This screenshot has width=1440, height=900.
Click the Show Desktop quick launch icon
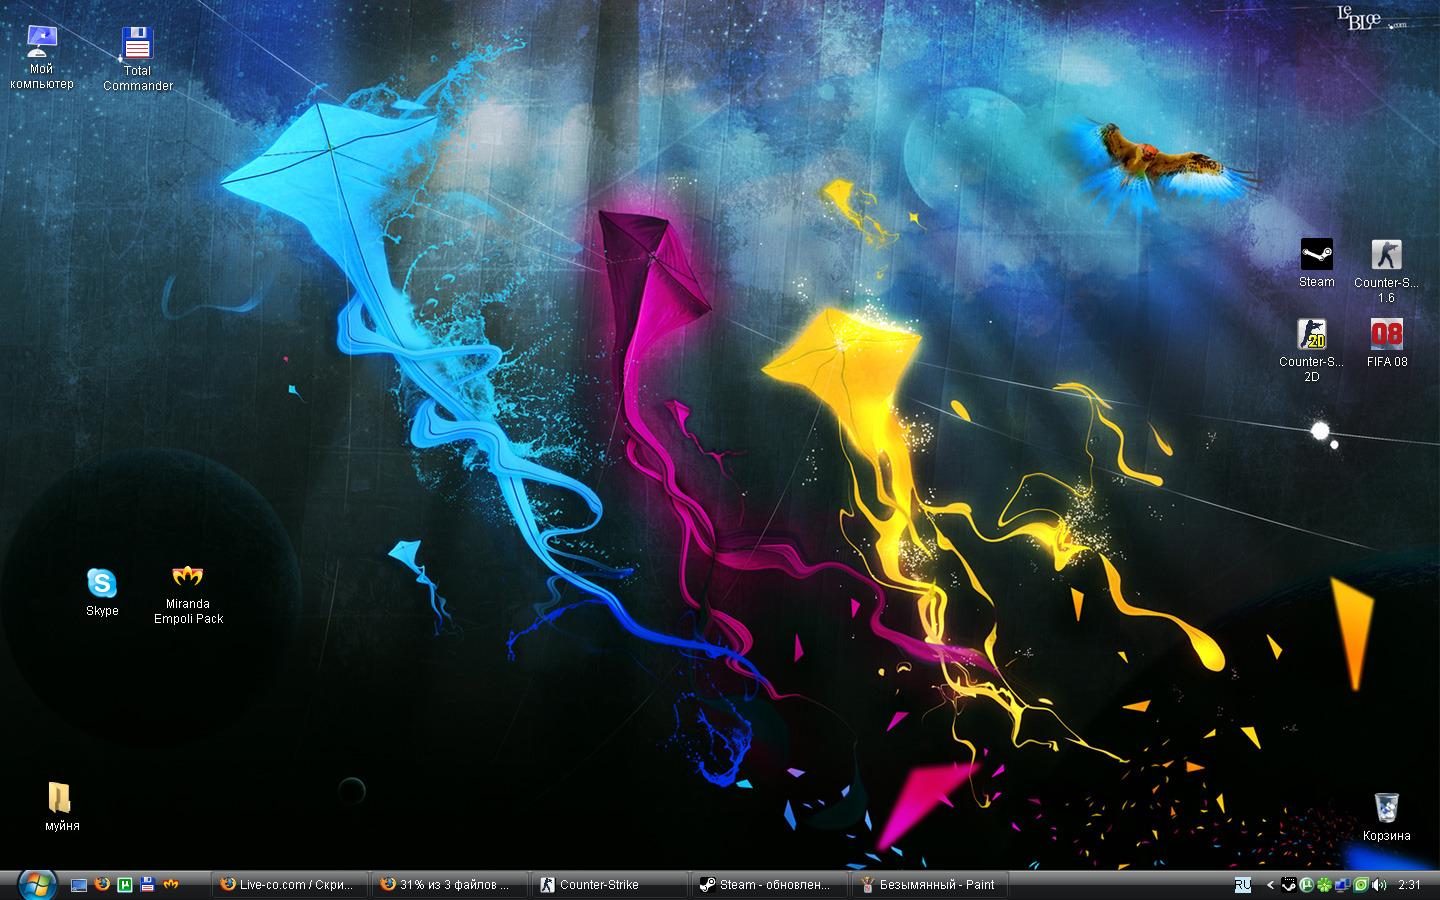[x=79, y=885]
